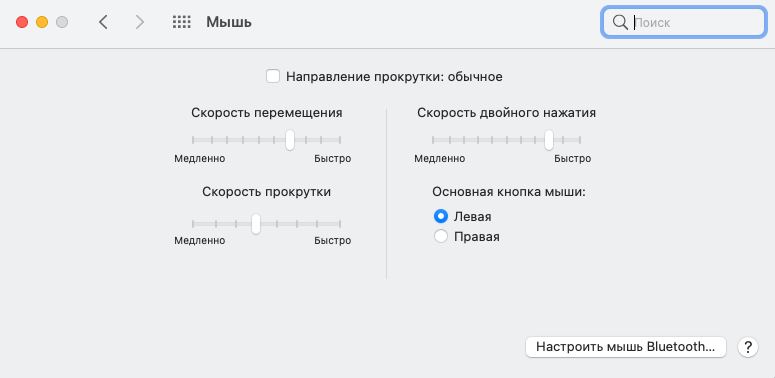The height and width of the screenshot is (378, 775).
Task: Click the Скорость перемещения slider thumb
Action: point(290,140)
